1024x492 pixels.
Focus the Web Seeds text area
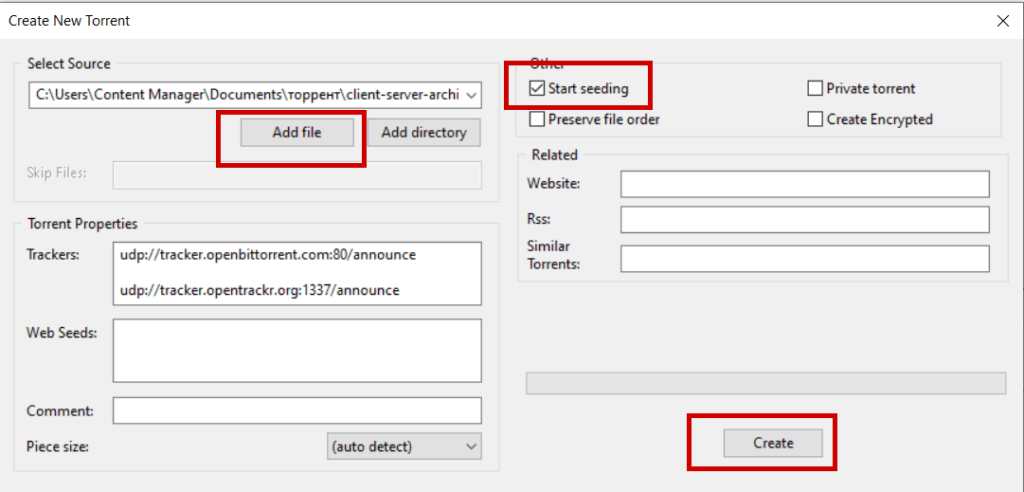297,350
